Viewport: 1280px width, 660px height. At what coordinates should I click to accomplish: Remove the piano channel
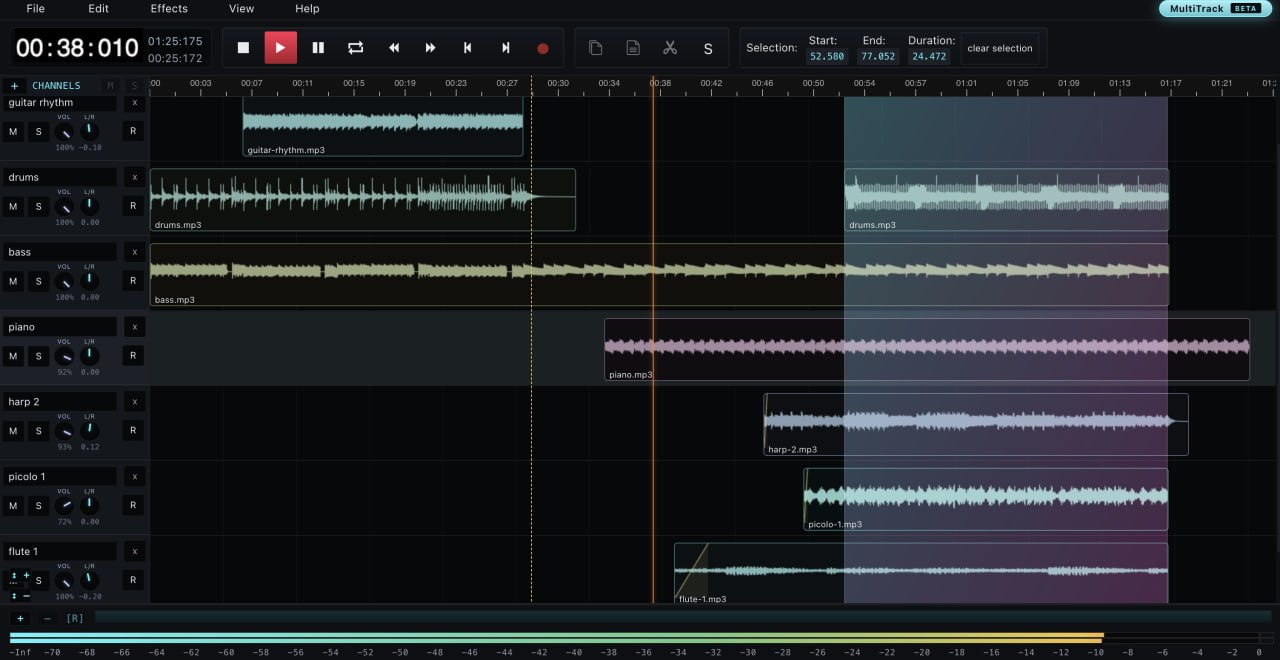pyautogui.click(x=134, y=327)
